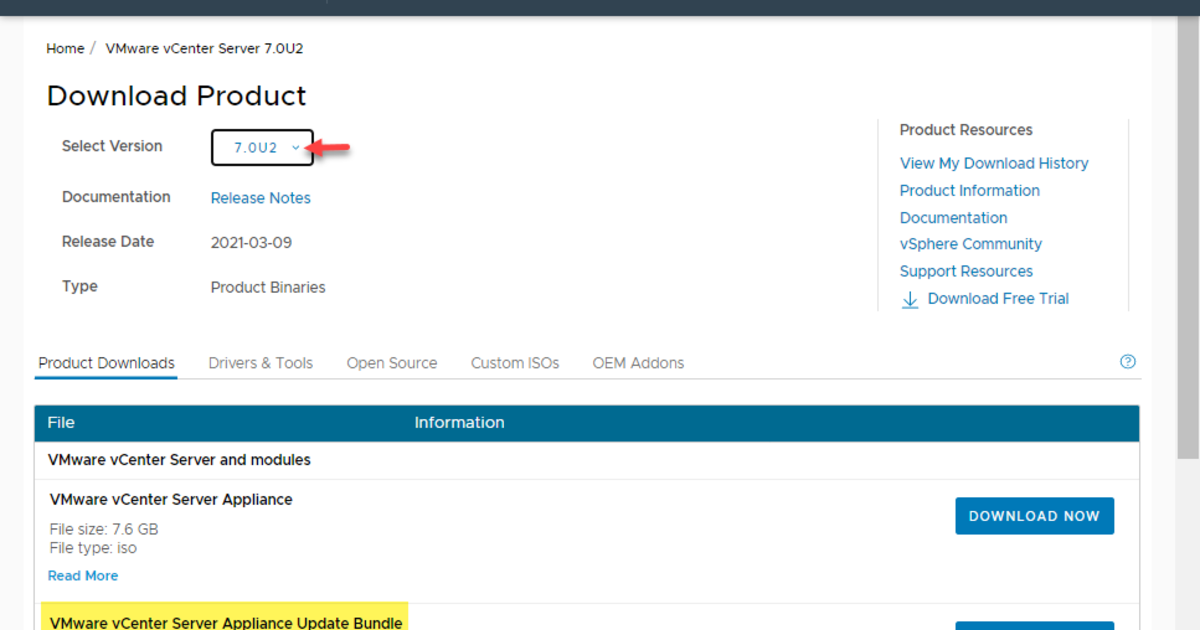
Task: Switch to Custom ISOs tab
Action: coord(515,363)
